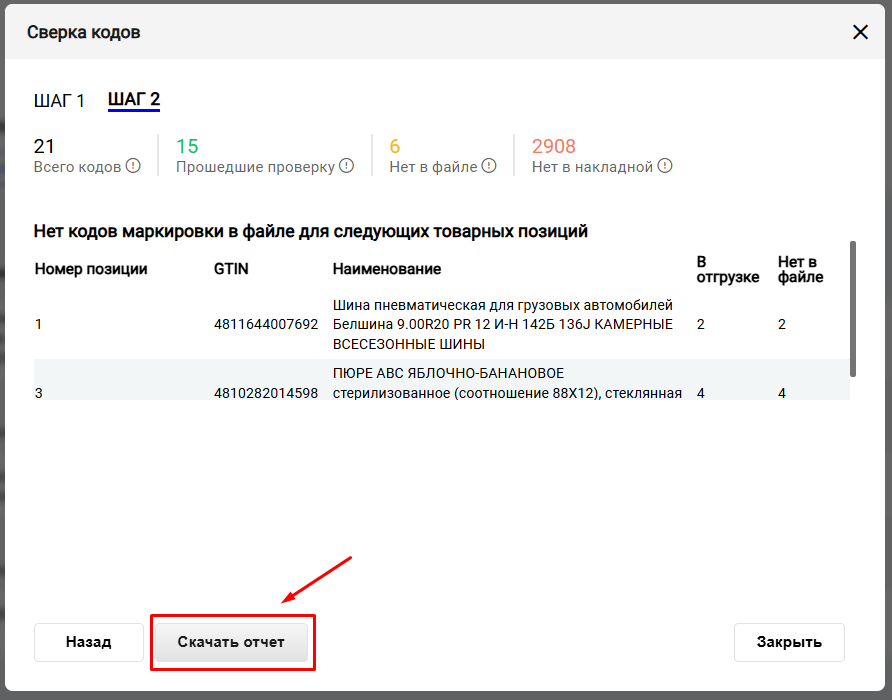Switch to the ШАГ 1 tab
892x700 pixels.
point(59,101)
